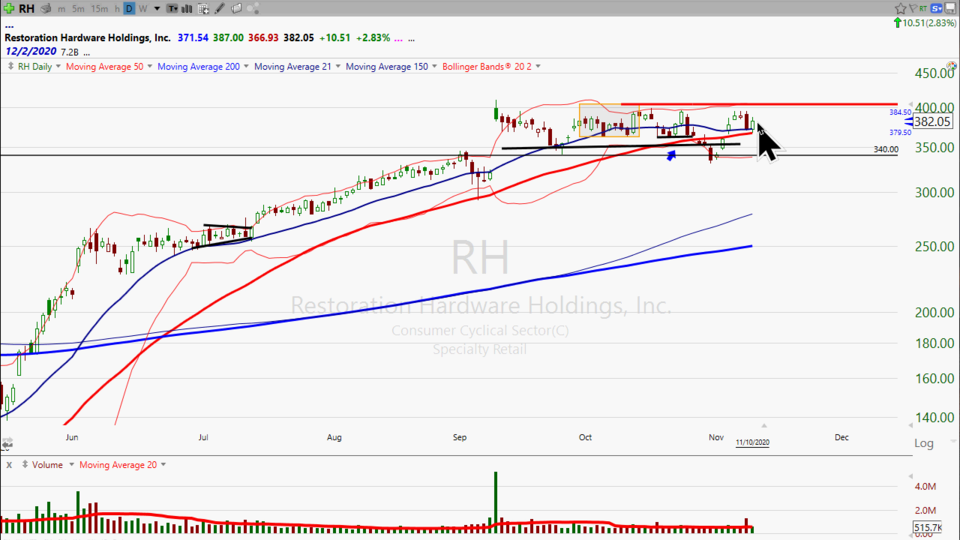Click the move handle beside Volume
The image size is (960, 540).
point(25,465)
